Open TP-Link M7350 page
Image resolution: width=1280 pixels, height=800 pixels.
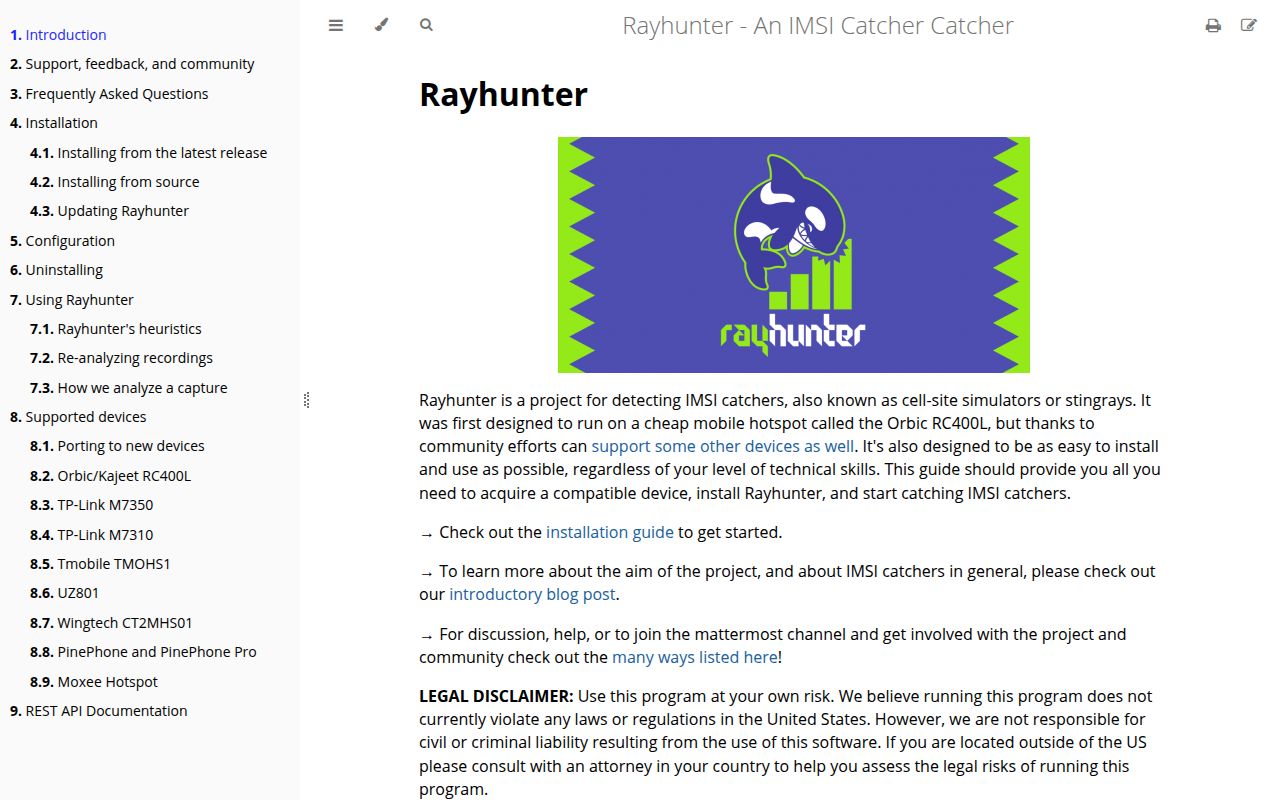tap(92, 505)
